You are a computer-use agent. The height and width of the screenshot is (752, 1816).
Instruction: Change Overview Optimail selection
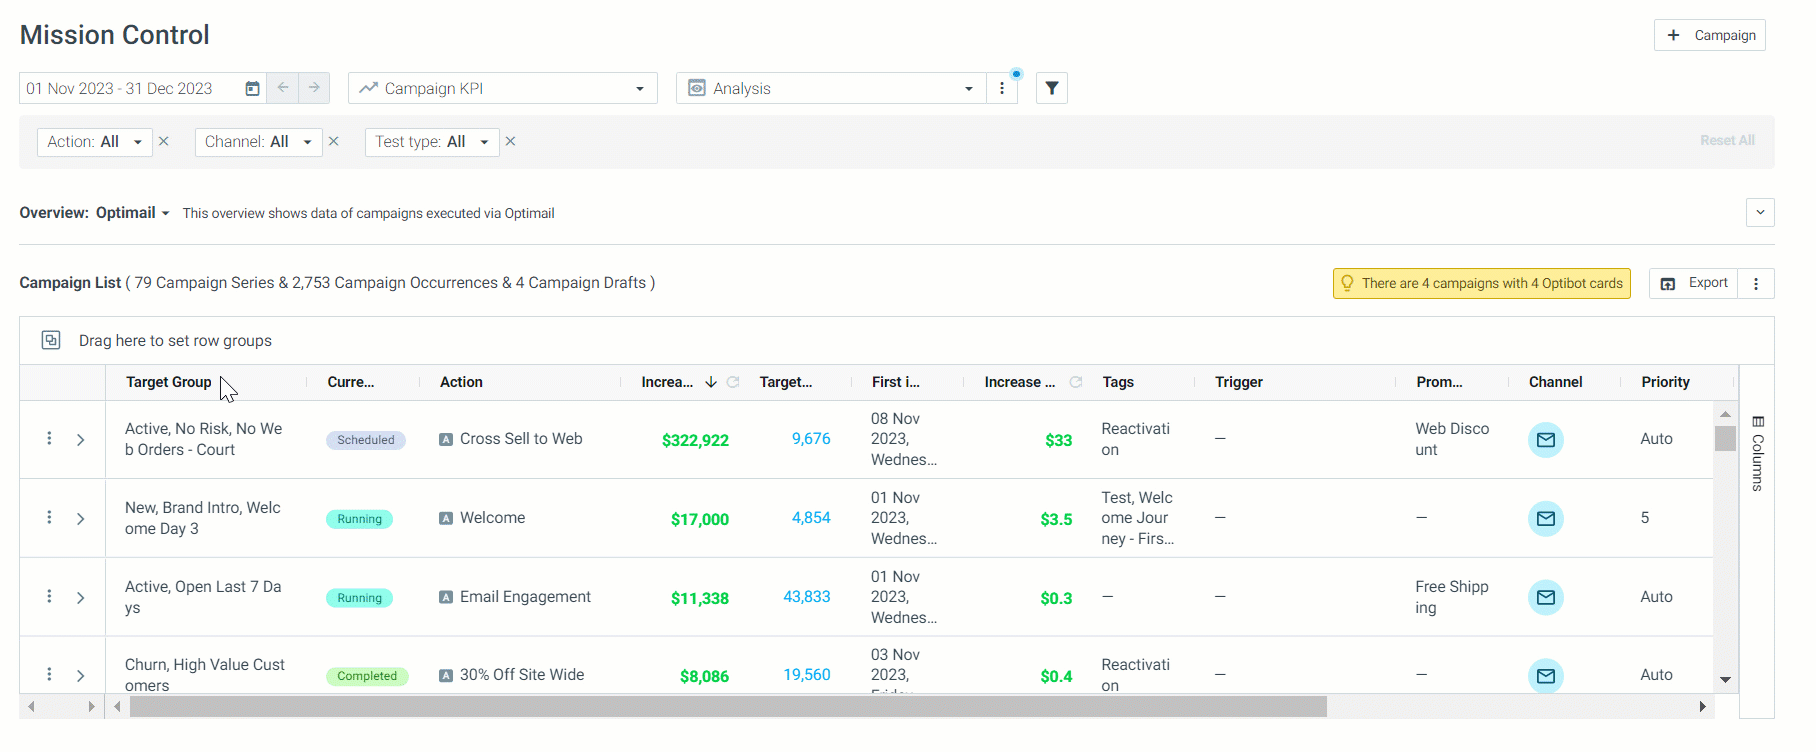[x=133, y=213]
